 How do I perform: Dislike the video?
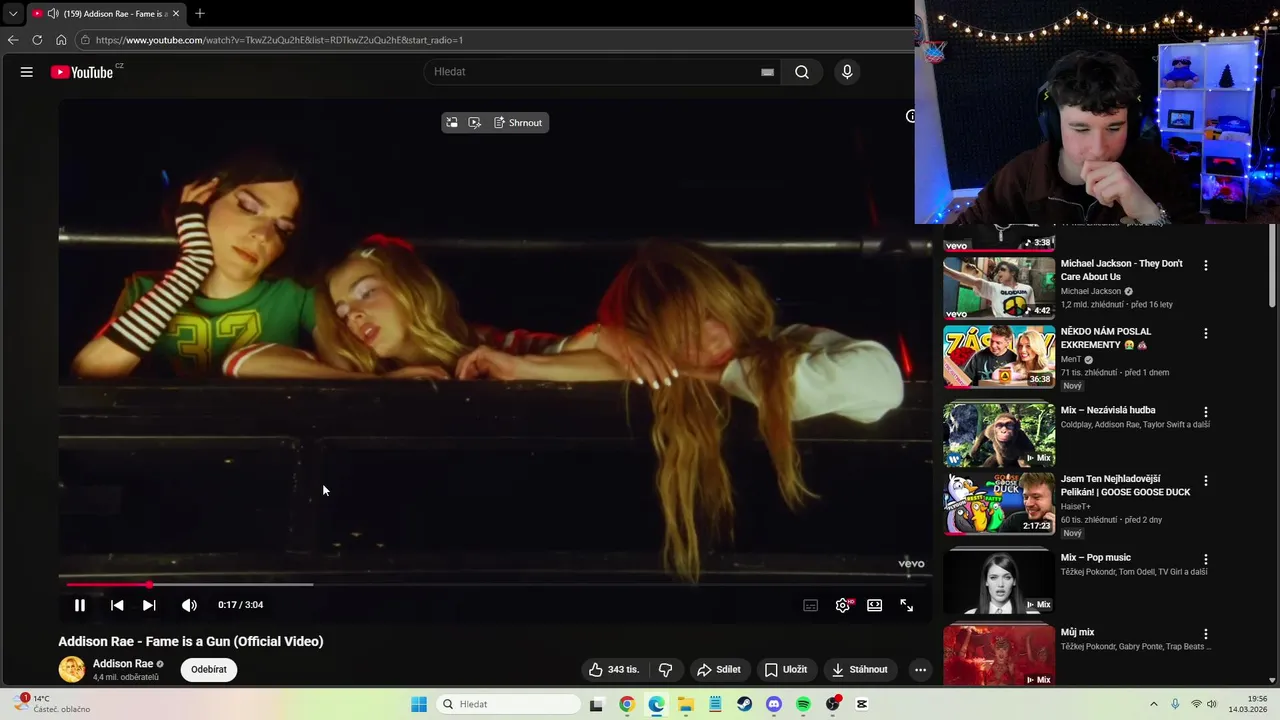(665, 670)
